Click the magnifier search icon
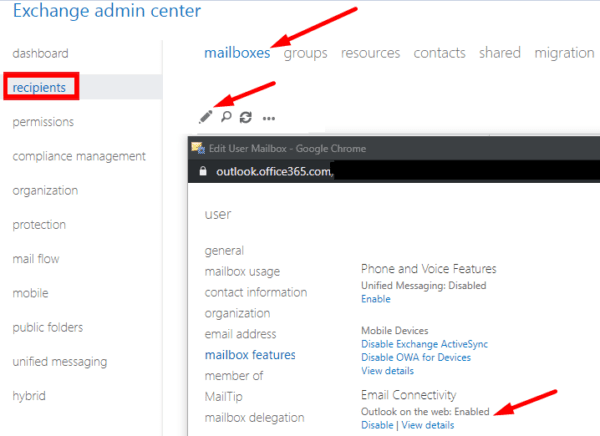The height and width of the screenshot is (436, 600). (226, 117)
